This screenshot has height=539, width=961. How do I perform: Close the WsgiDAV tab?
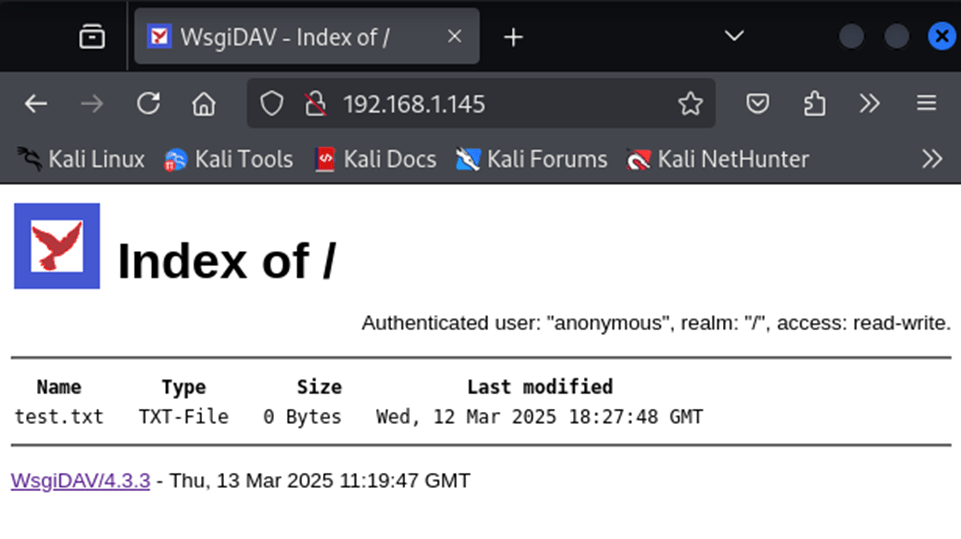(x=454, y=37)
